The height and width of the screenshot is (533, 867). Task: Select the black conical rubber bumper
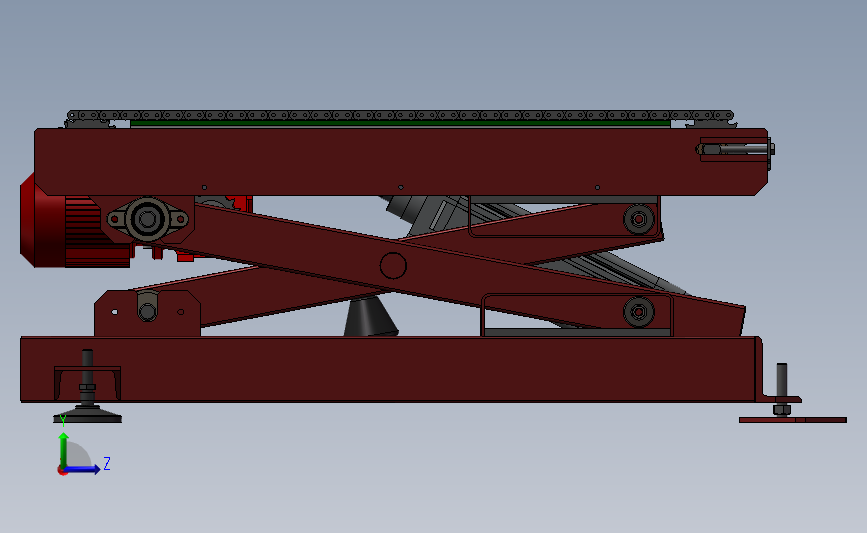coord(370,316)
